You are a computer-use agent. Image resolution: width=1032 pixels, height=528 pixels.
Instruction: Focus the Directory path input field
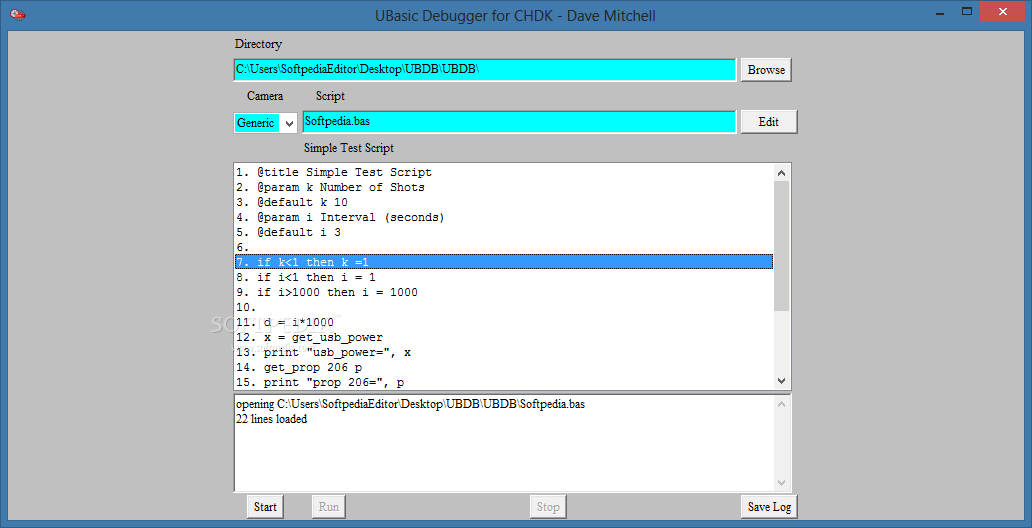485,70
